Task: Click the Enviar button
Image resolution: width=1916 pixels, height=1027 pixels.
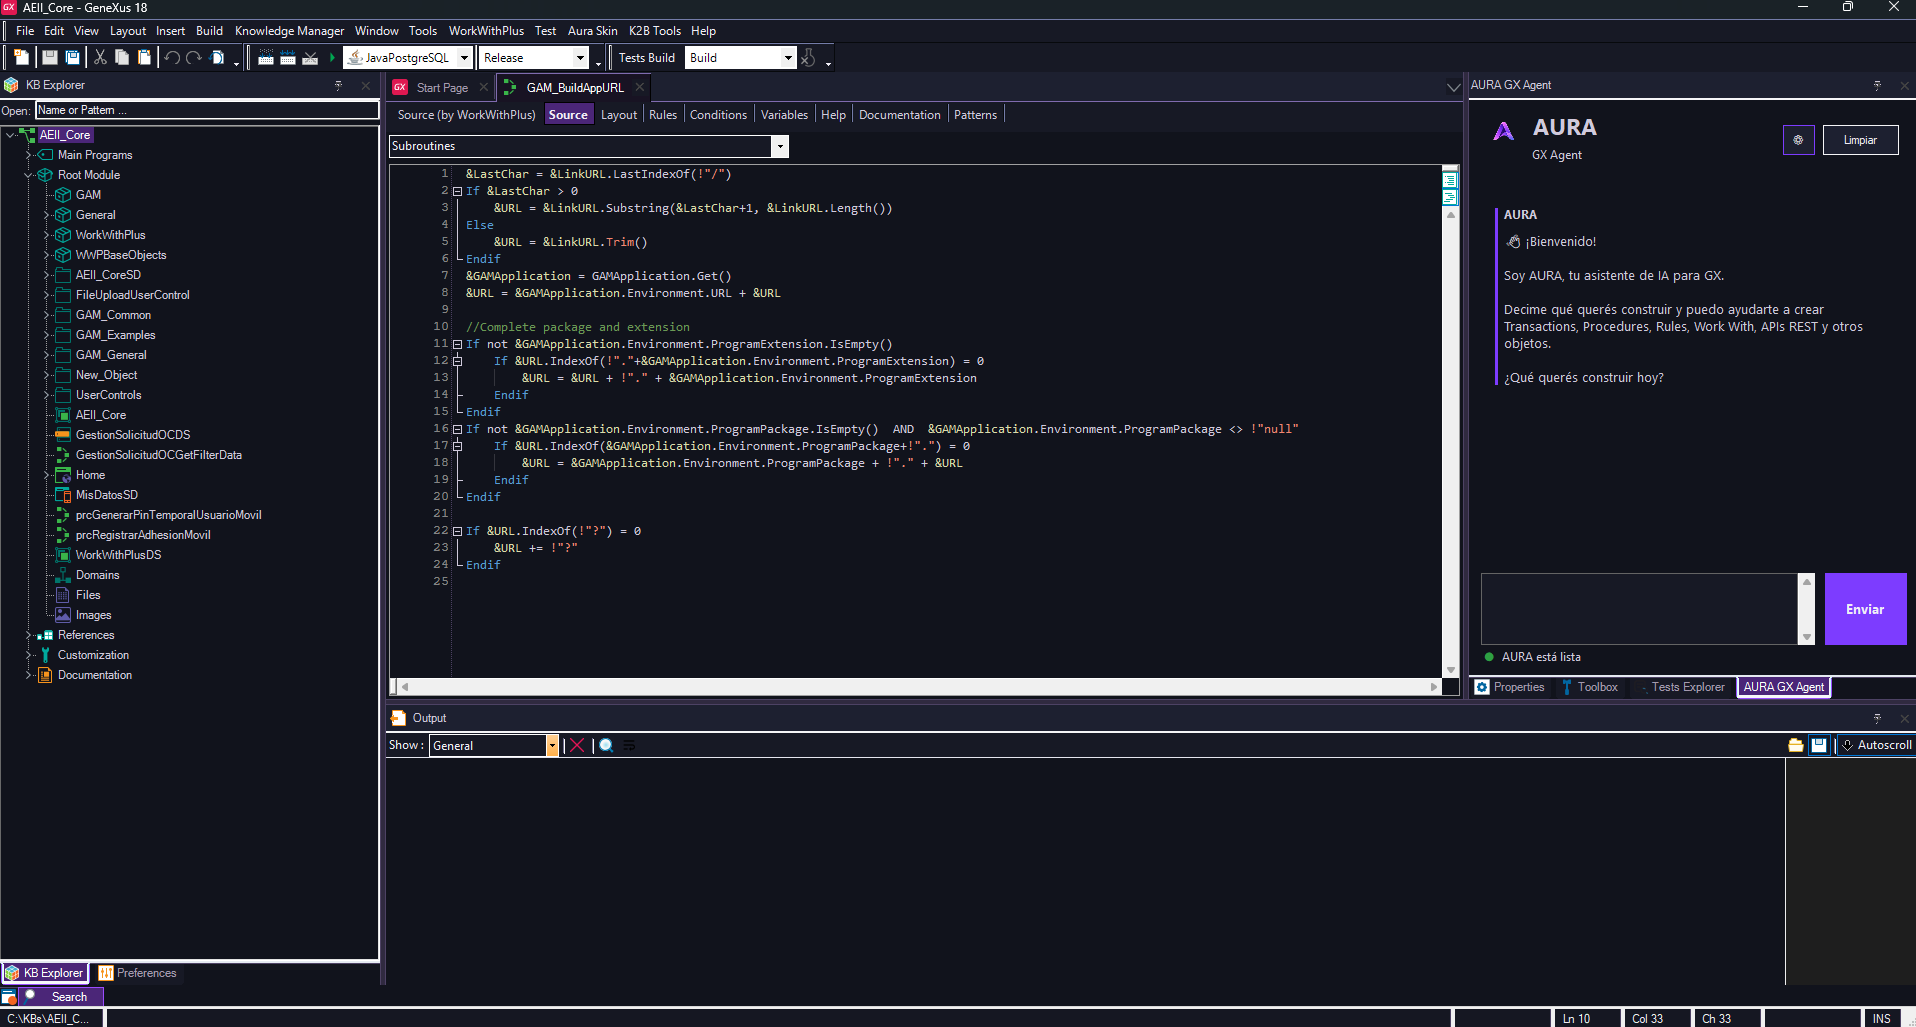Action: coord(1865,609)
